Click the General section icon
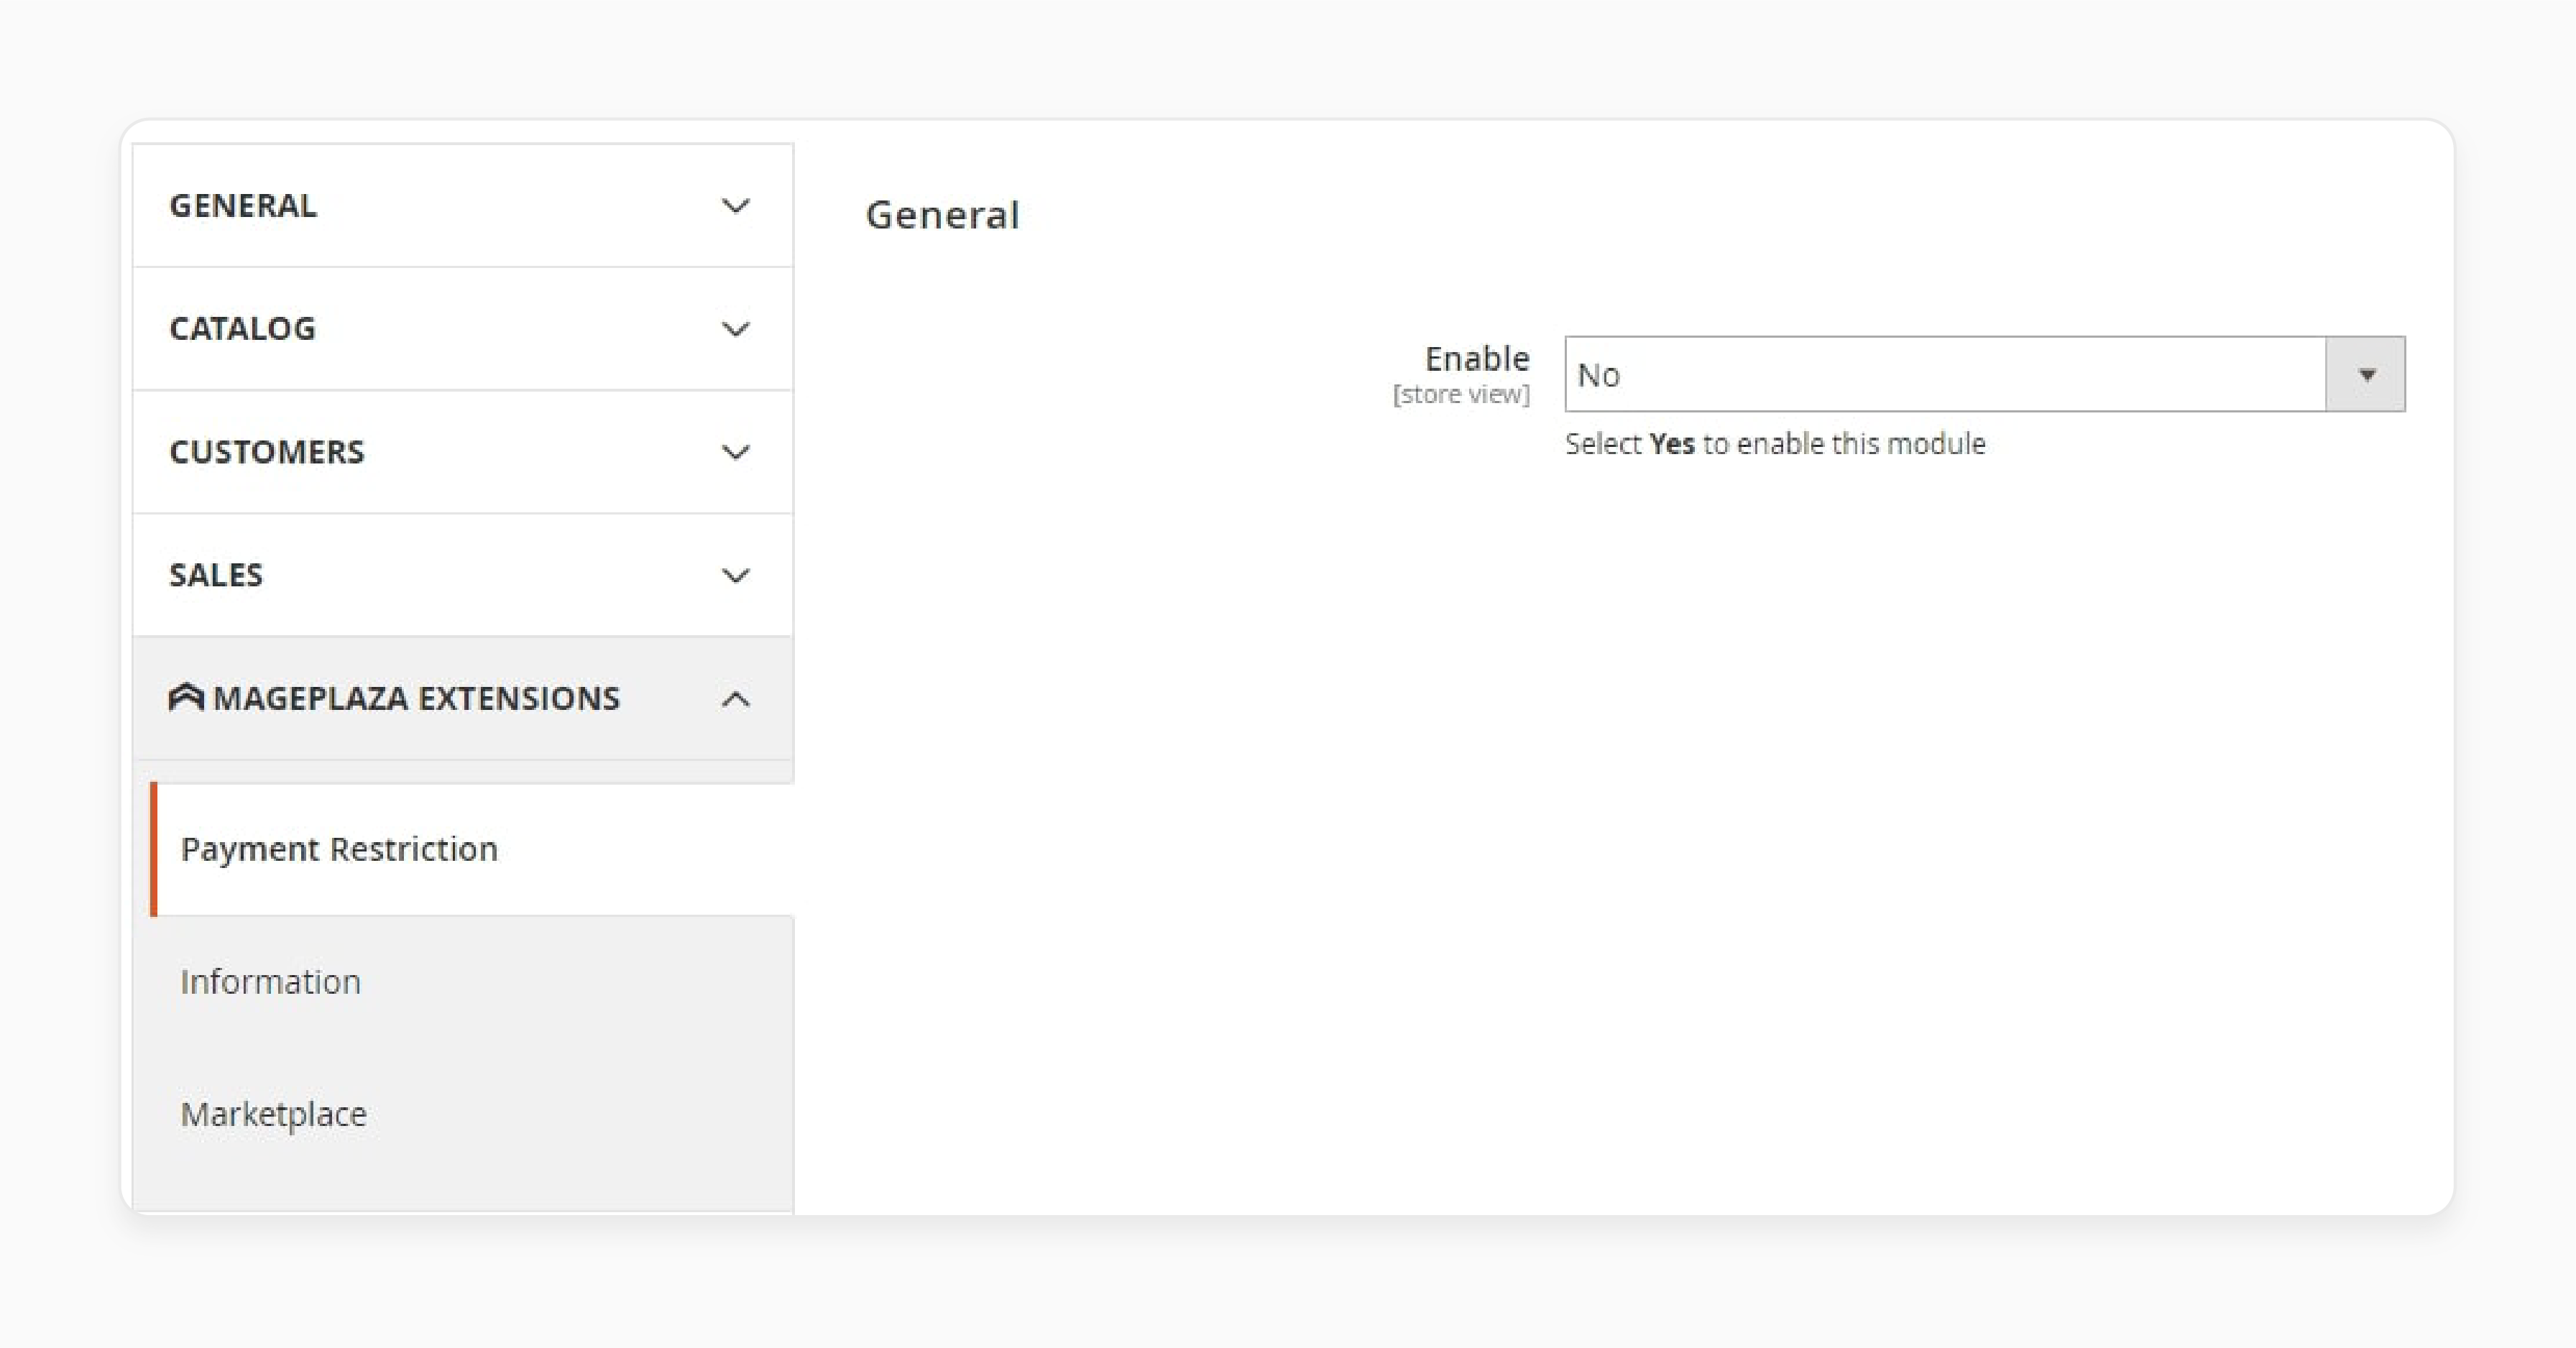Screen dimensions: 2576x1348 pos(735,205)
